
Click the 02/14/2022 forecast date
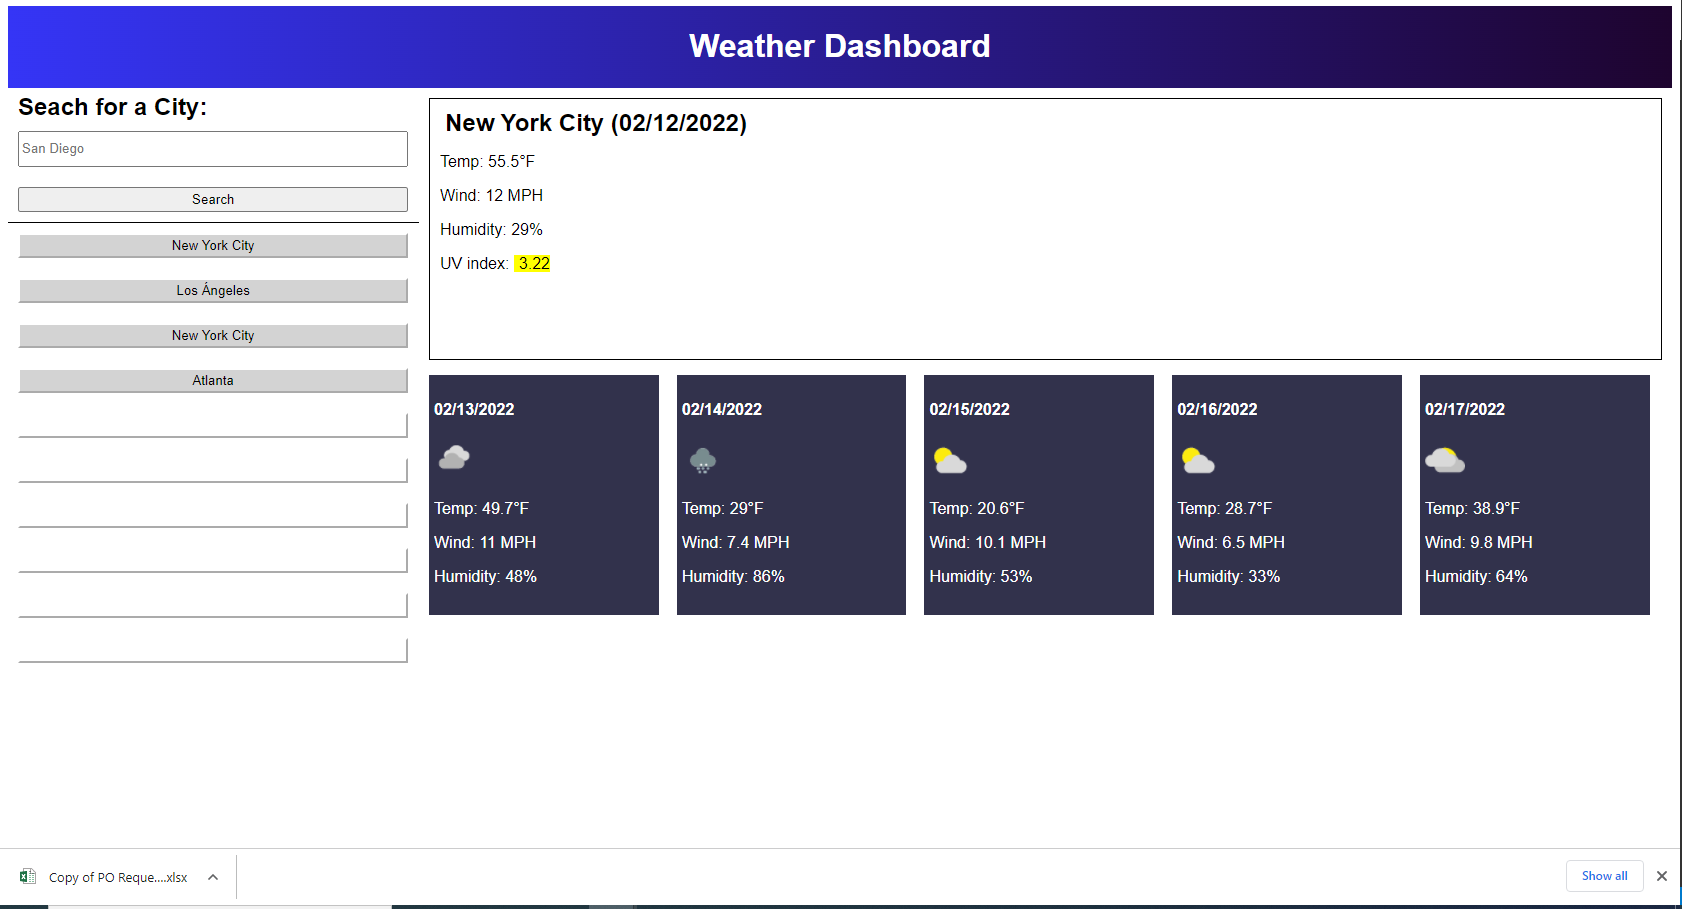tap(722, 409)
